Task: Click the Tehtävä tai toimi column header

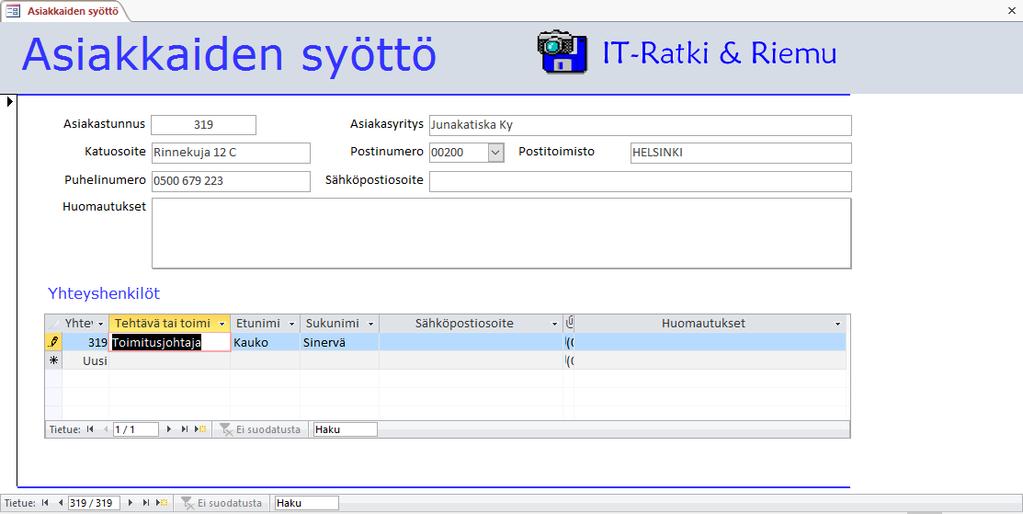Action: 170,323
